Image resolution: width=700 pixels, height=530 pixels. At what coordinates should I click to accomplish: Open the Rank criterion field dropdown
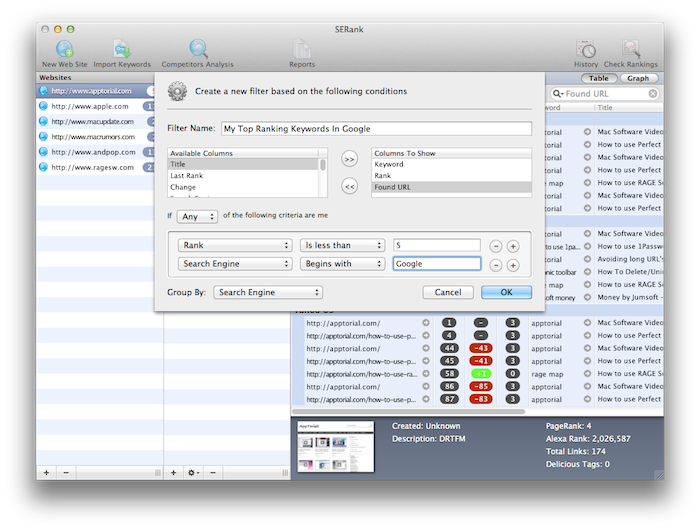(235, 245)
